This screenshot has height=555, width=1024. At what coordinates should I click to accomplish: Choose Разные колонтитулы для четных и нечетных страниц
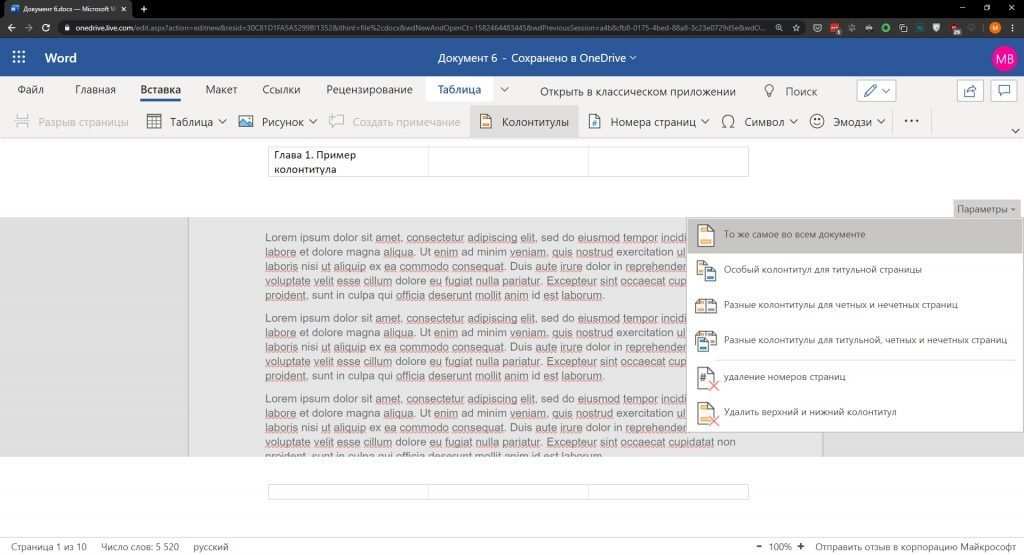pyautogui.click(x=855, y=305)
